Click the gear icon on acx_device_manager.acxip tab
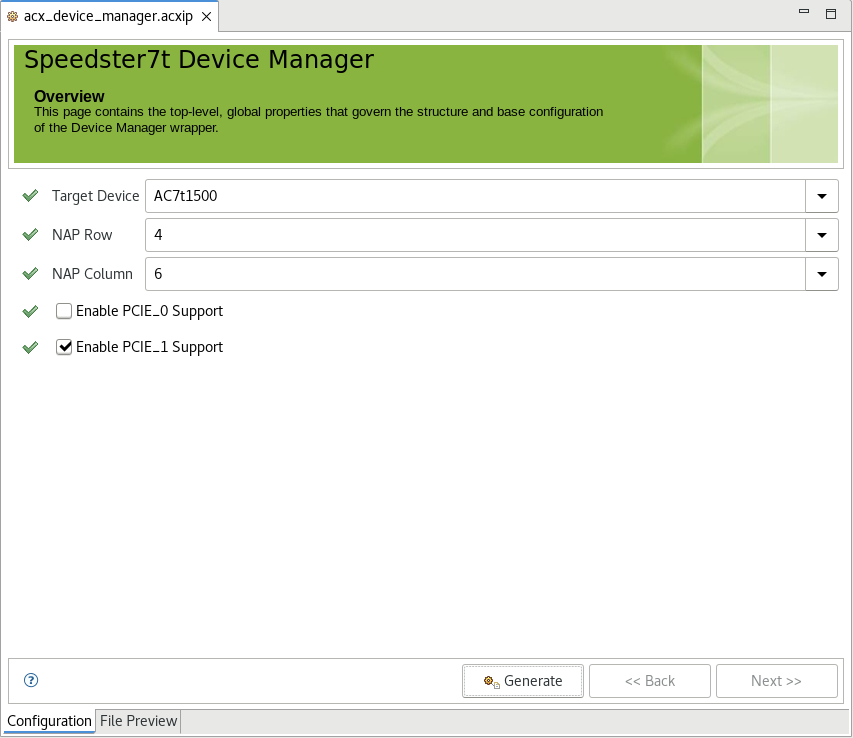The image size is (853, 738). point(13,17)
